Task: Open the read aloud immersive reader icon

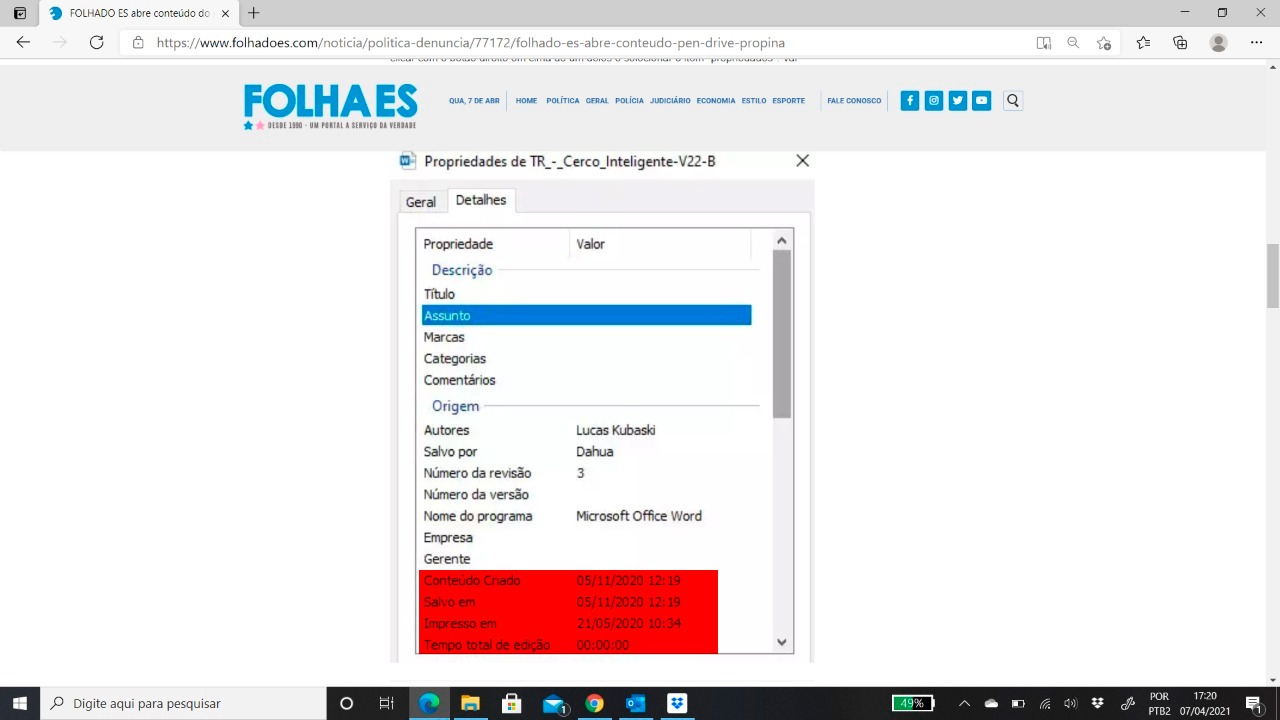Action: click(x=1043, y=43)
